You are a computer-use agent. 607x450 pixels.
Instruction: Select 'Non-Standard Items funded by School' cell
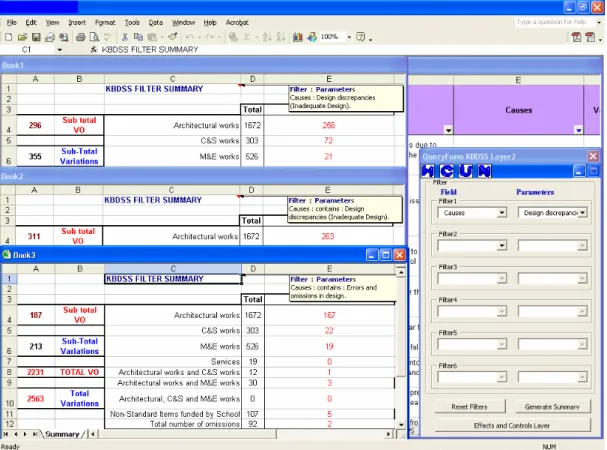tap(173, 414)
